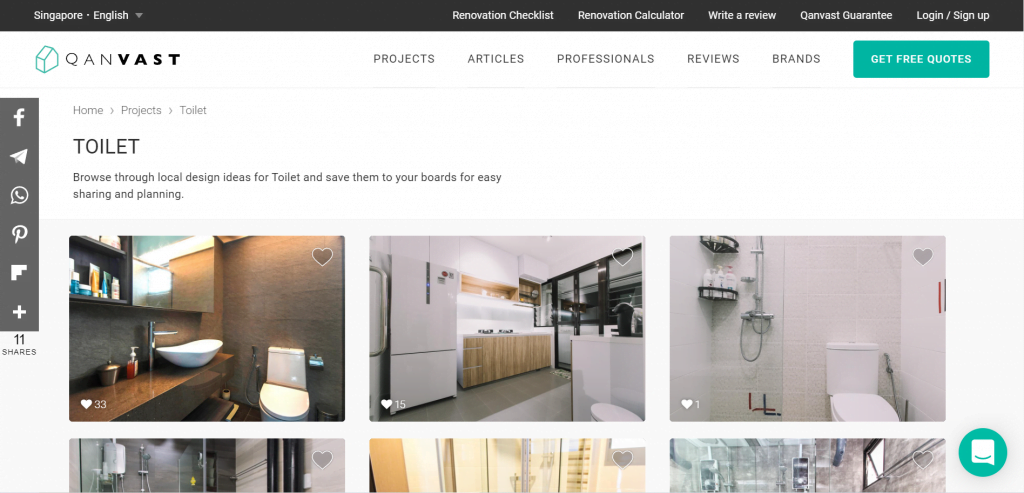Viewport: 1024px width, 493px height.
Task: Open the PROJECTS navigation menu
Action: (x=404, y=59)
